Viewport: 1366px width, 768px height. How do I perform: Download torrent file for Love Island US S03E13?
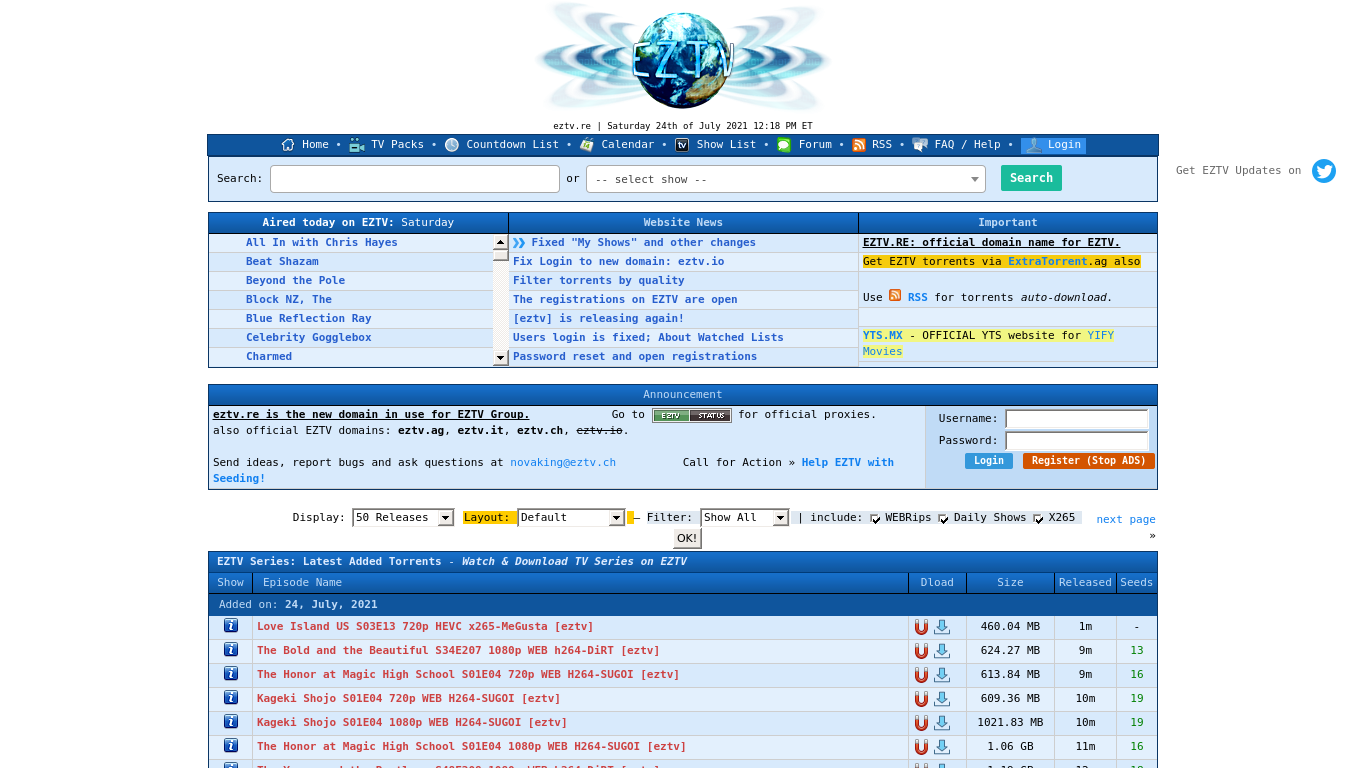942,627
